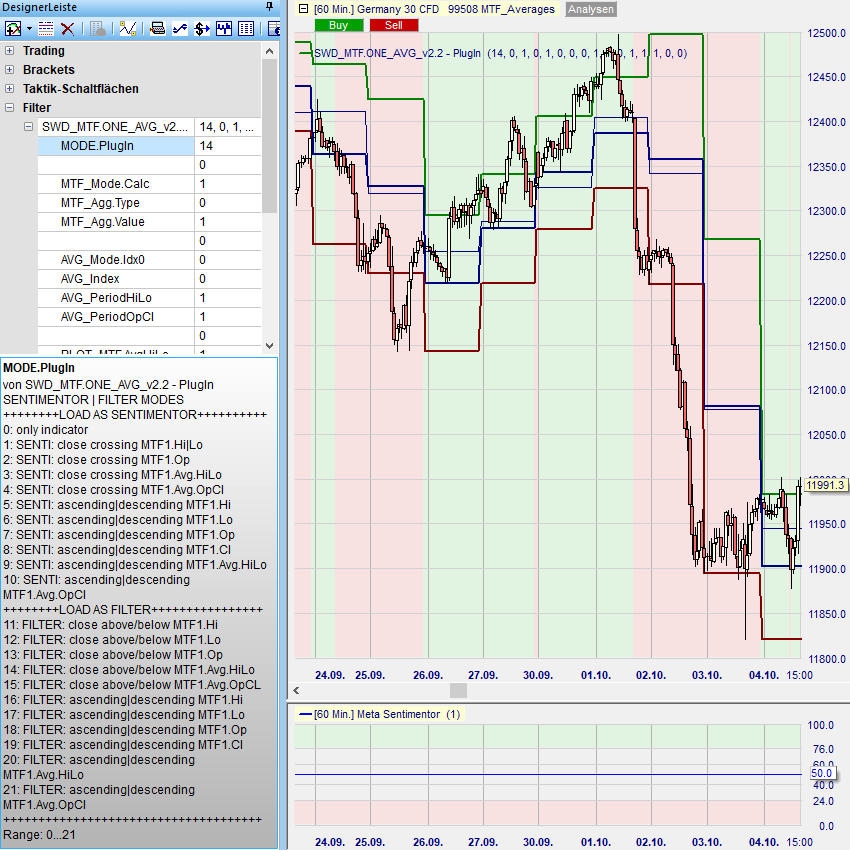Click the 12500.0 price axis label
The image size is (850, 850).
click(x=827, y=33)
